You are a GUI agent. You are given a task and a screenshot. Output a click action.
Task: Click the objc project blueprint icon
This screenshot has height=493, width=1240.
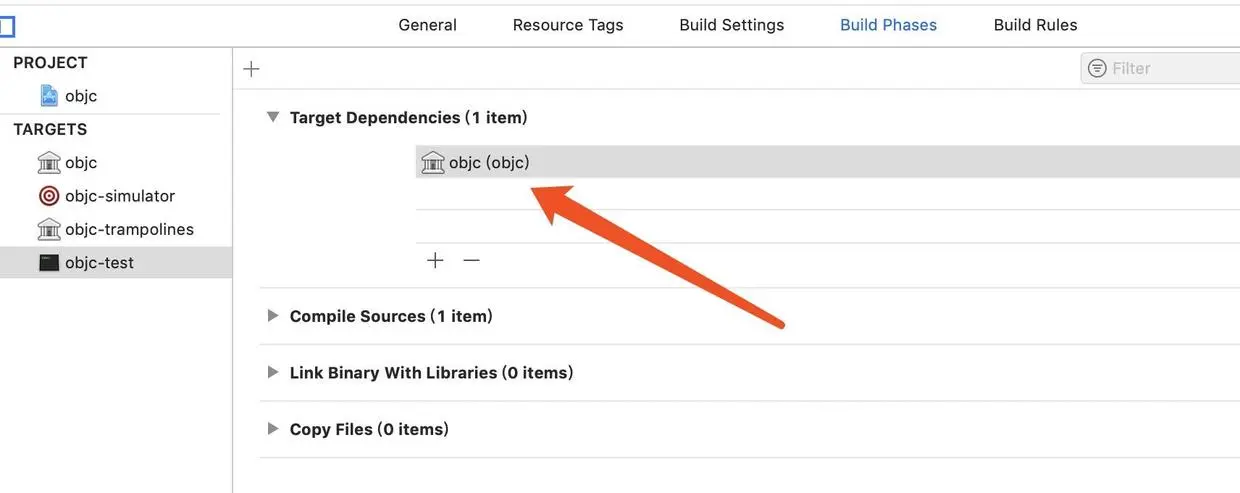(49, 96)
